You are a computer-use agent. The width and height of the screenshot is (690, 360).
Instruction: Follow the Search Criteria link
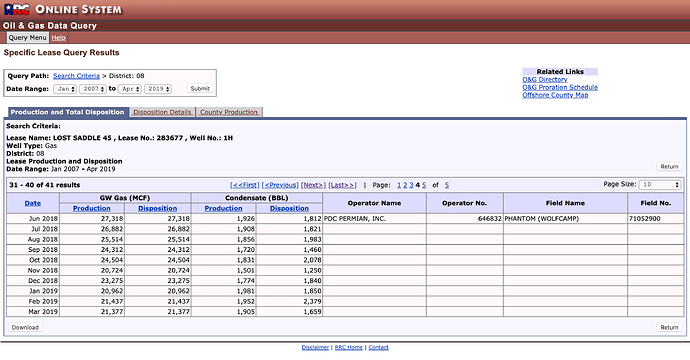(x=77, y=76)
